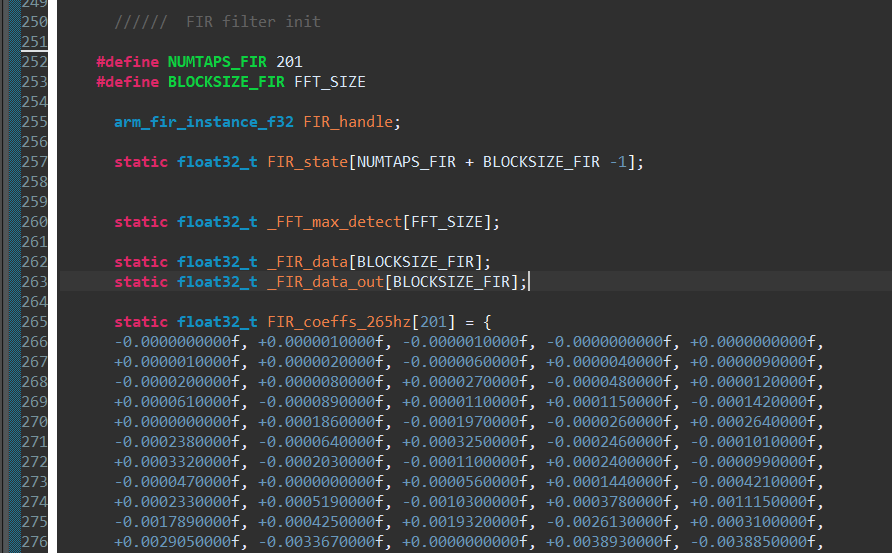
Task: Click #define keyword on line 253
Action: click(127, 82)
